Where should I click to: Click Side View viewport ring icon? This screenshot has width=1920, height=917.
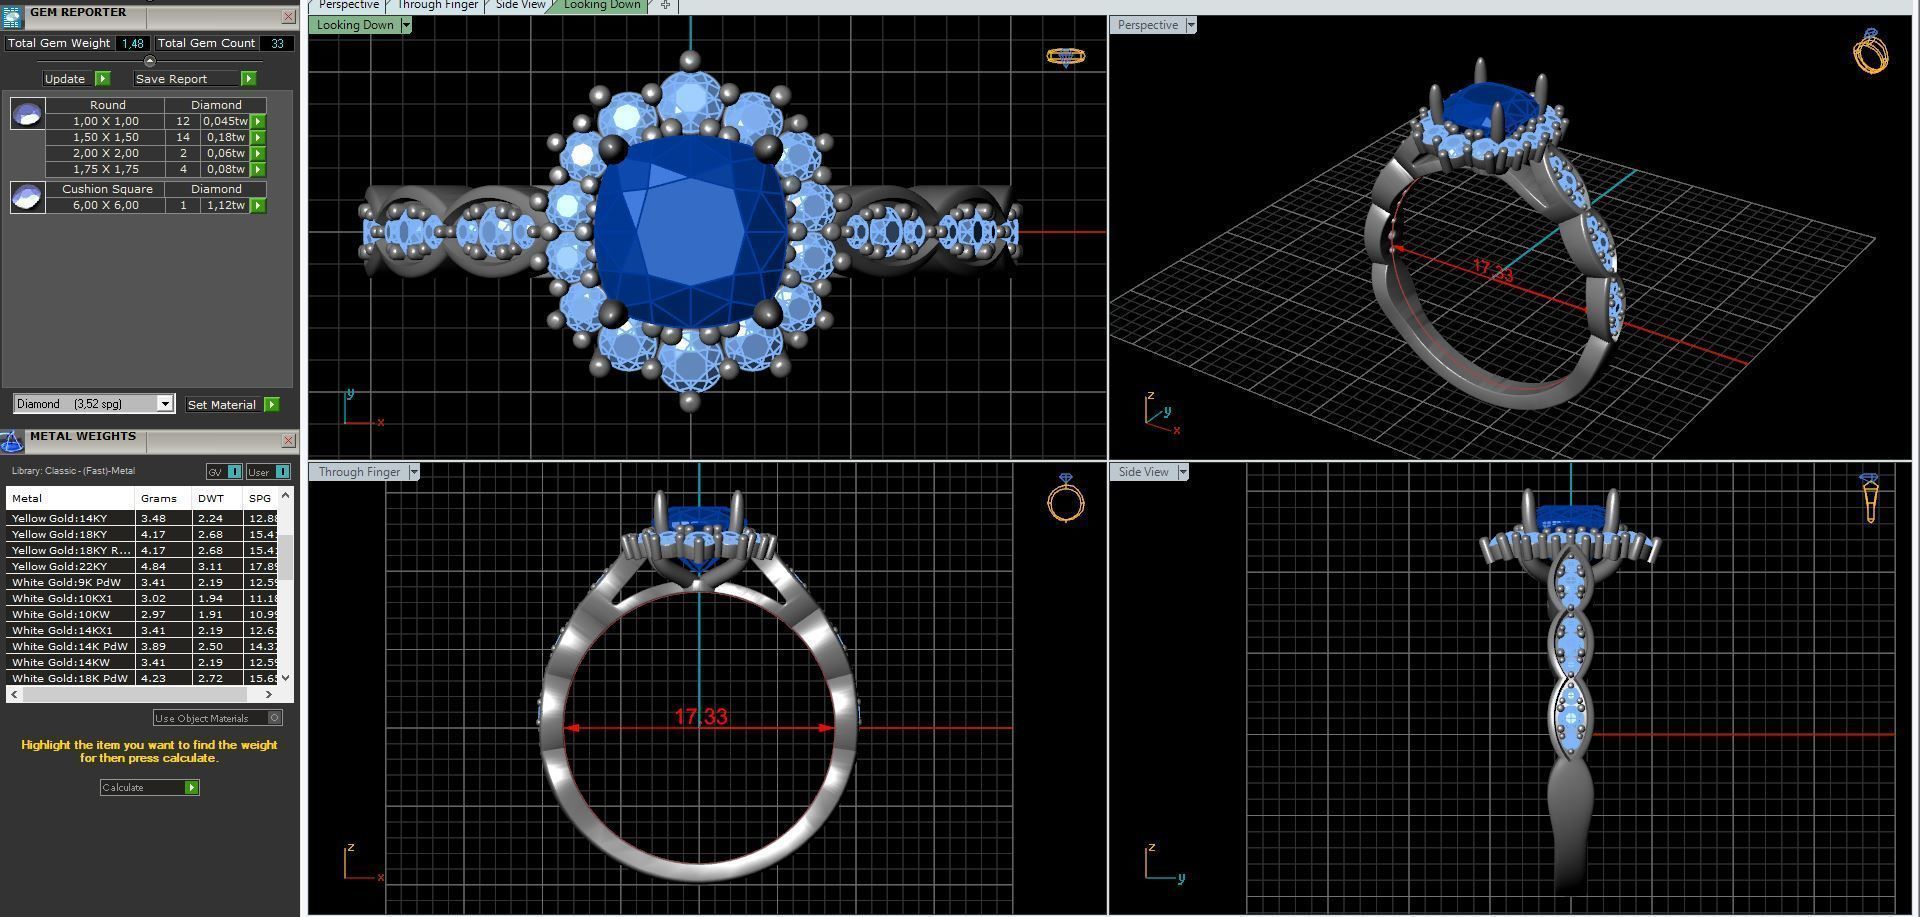pyautogui.click(x=1870, y=498)
